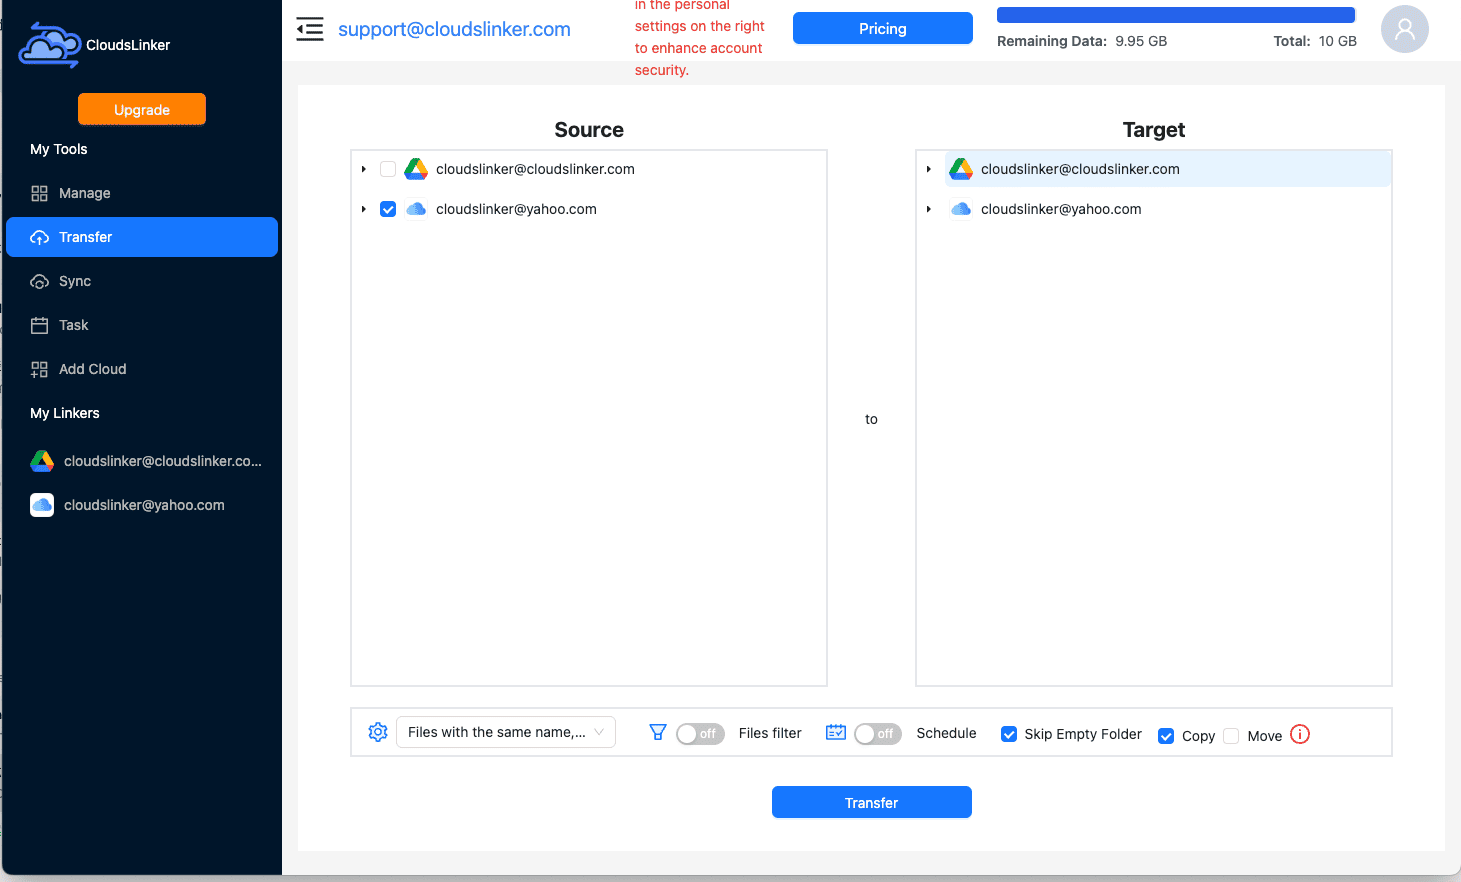Expand Target cloudslinker@cloudslinker.com tree arrow
1461x882 pixels.
(x=929, y=169)
